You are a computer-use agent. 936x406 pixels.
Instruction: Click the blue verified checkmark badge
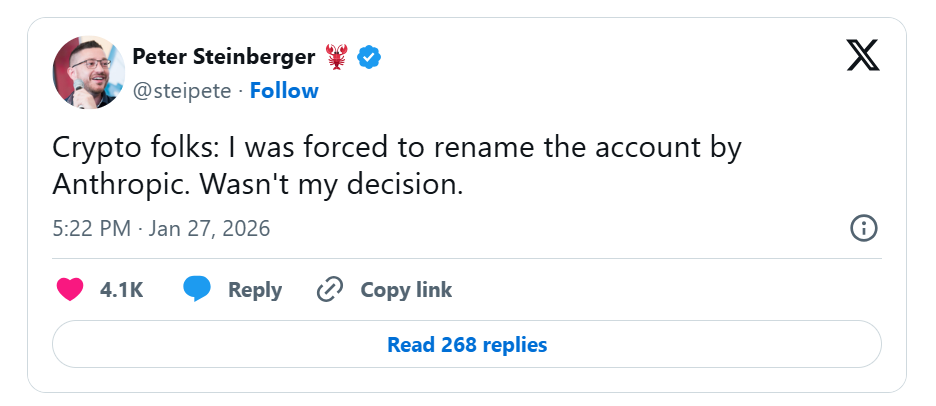[x=369, y=57]
